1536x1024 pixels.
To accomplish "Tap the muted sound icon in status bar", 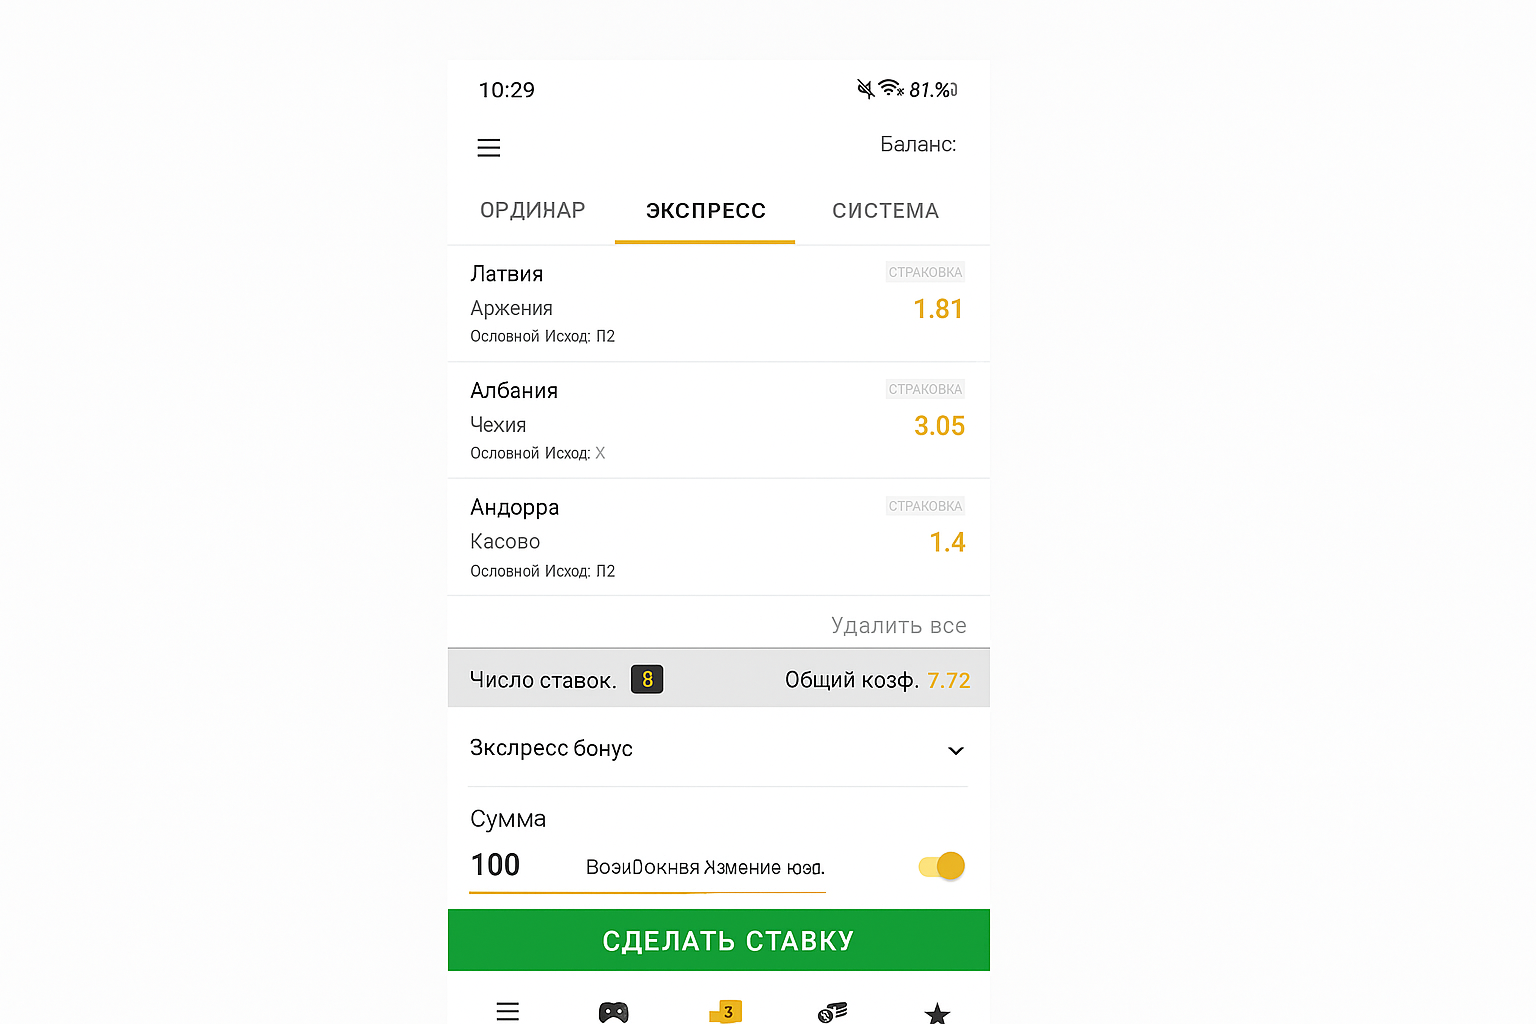I will [865, 89].
